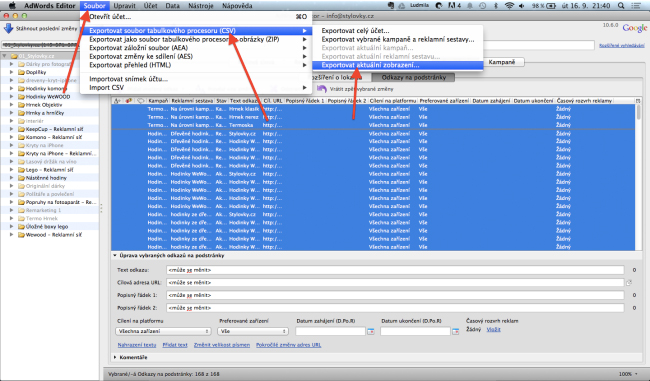Open the Notification Center list icon
This screenshot has height=381, width=650.
[635, 6]
